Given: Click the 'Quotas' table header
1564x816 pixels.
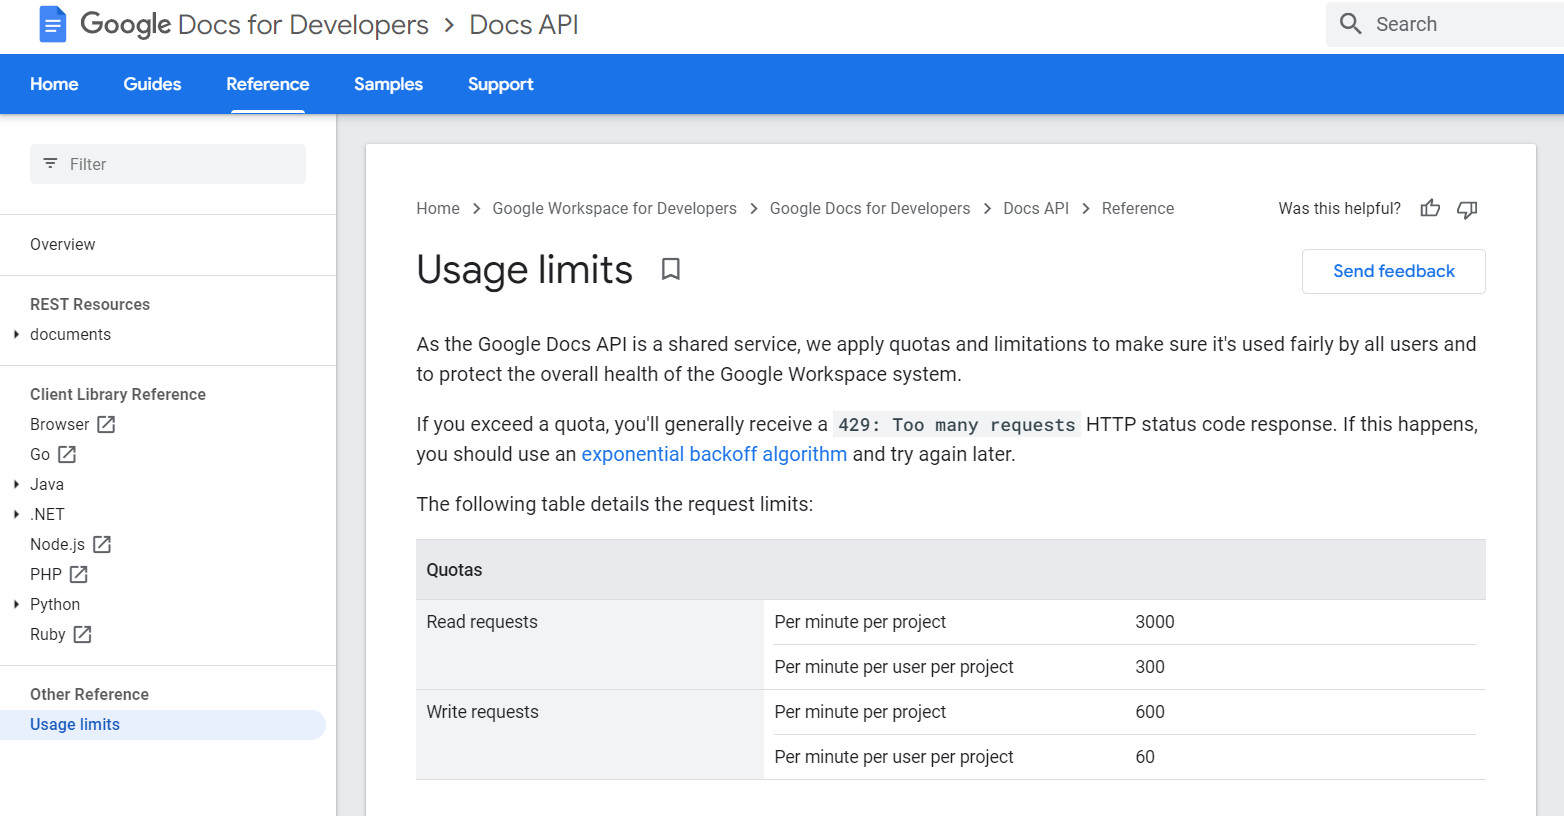Looking at the screenshot, I should (951, 570).
